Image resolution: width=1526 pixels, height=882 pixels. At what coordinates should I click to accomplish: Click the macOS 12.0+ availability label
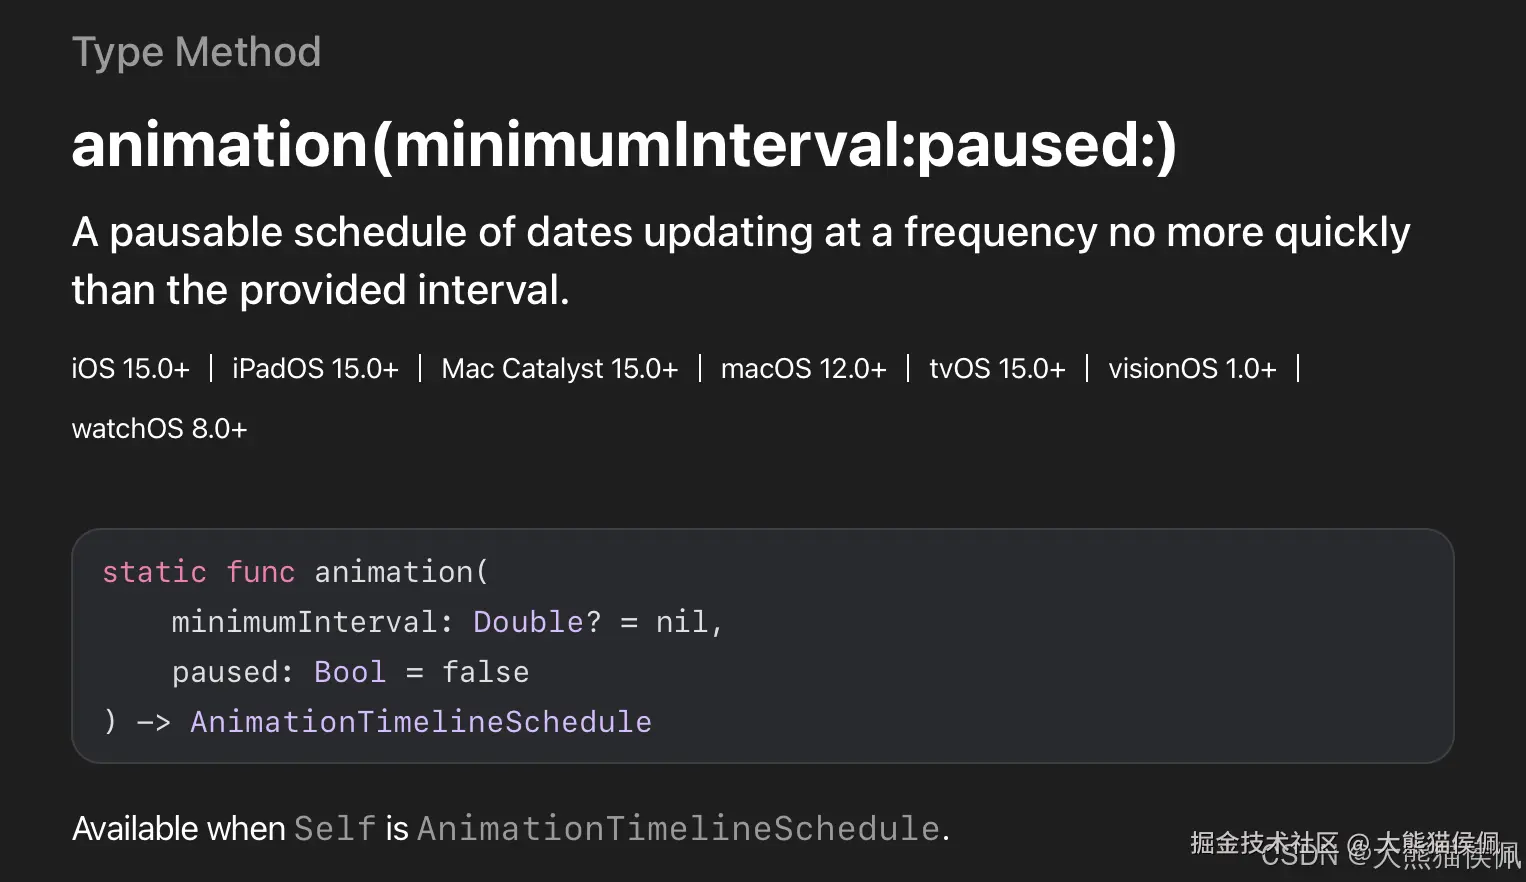(x=803, y=369)
